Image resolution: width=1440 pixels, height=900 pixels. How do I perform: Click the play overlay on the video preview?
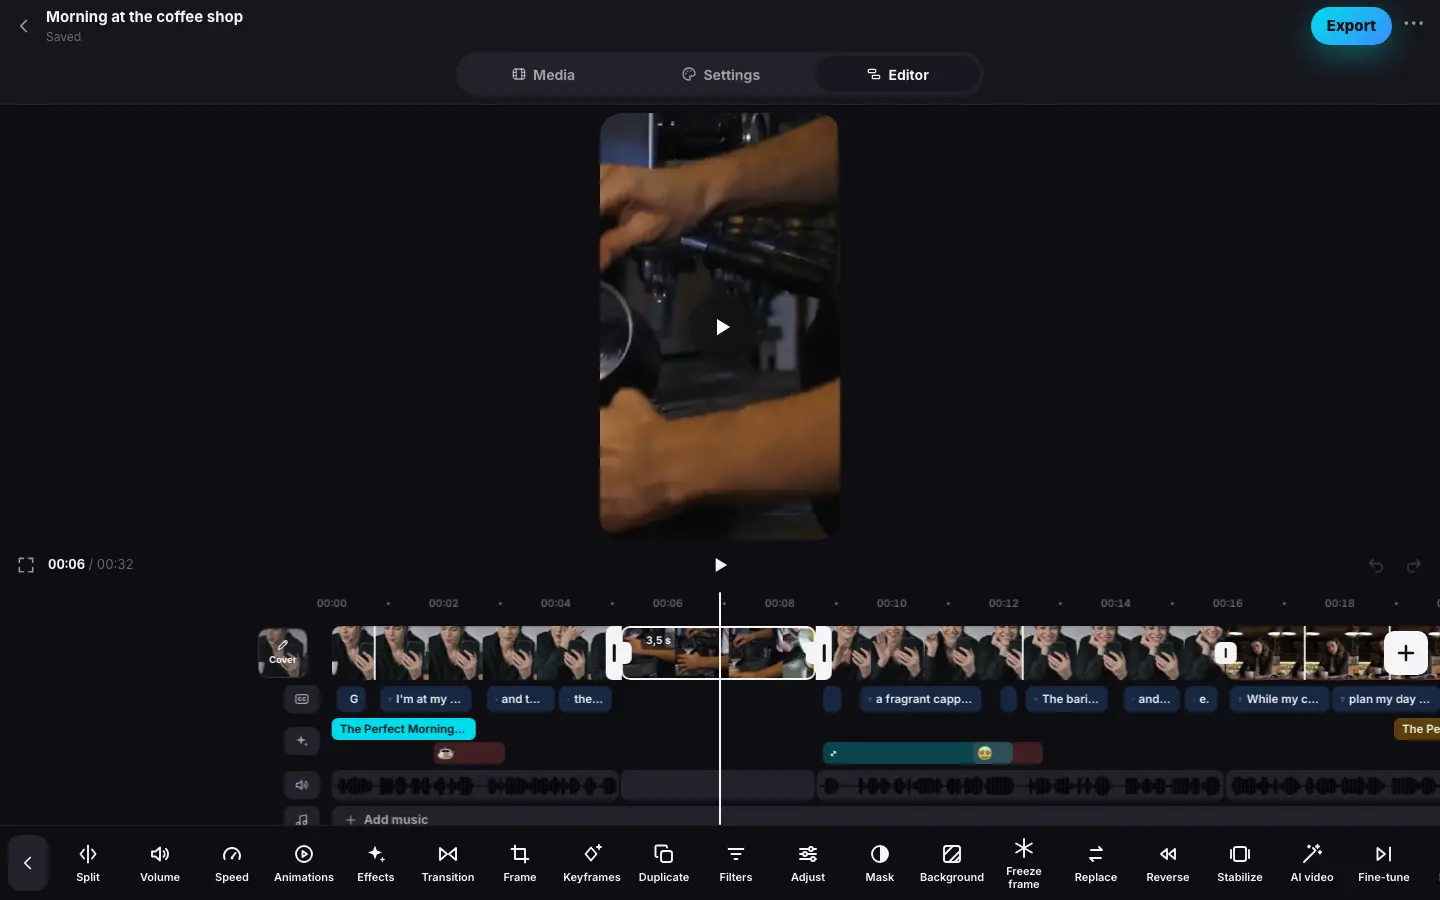coord(722,327)
